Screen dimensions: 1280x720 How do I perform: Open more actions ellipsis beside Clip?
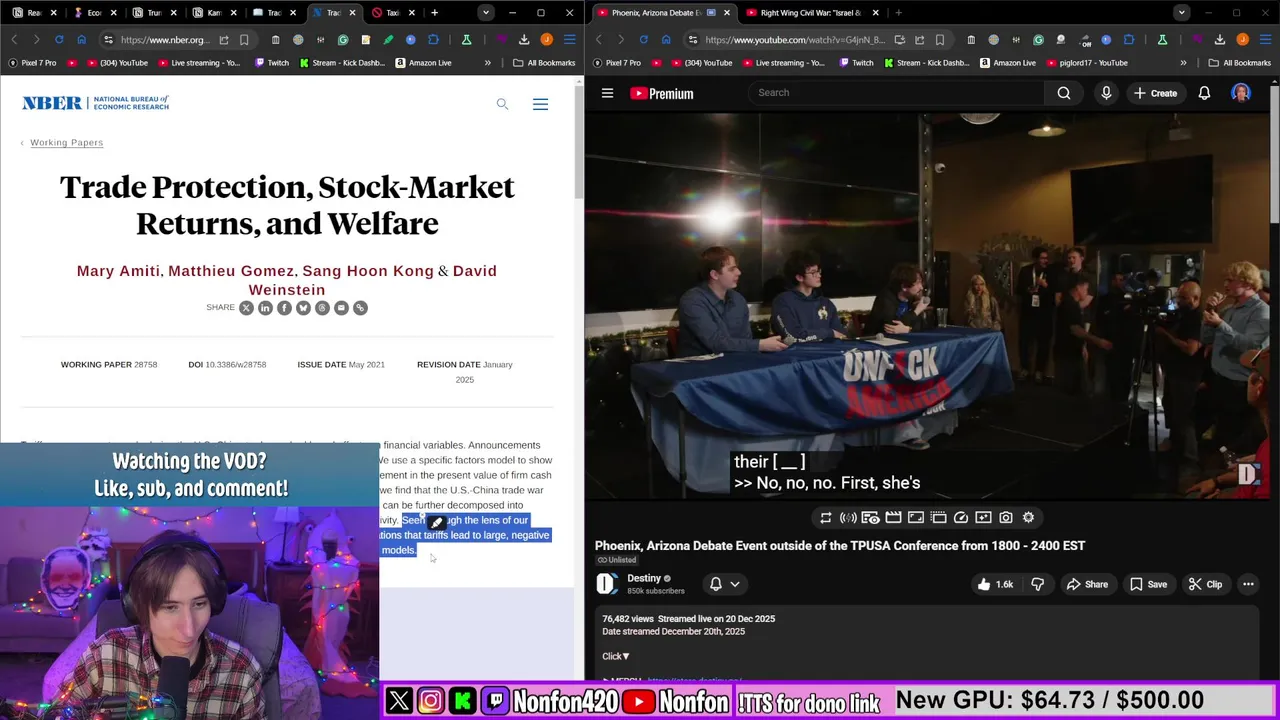(1248, 584)
